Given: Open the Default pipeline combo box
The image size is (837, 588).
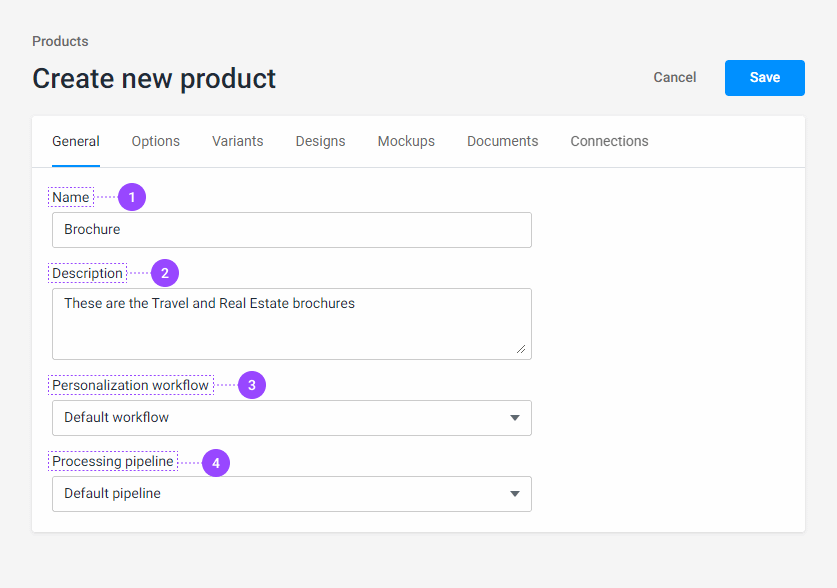Looking at the screenshot, I should click(280, 494).
